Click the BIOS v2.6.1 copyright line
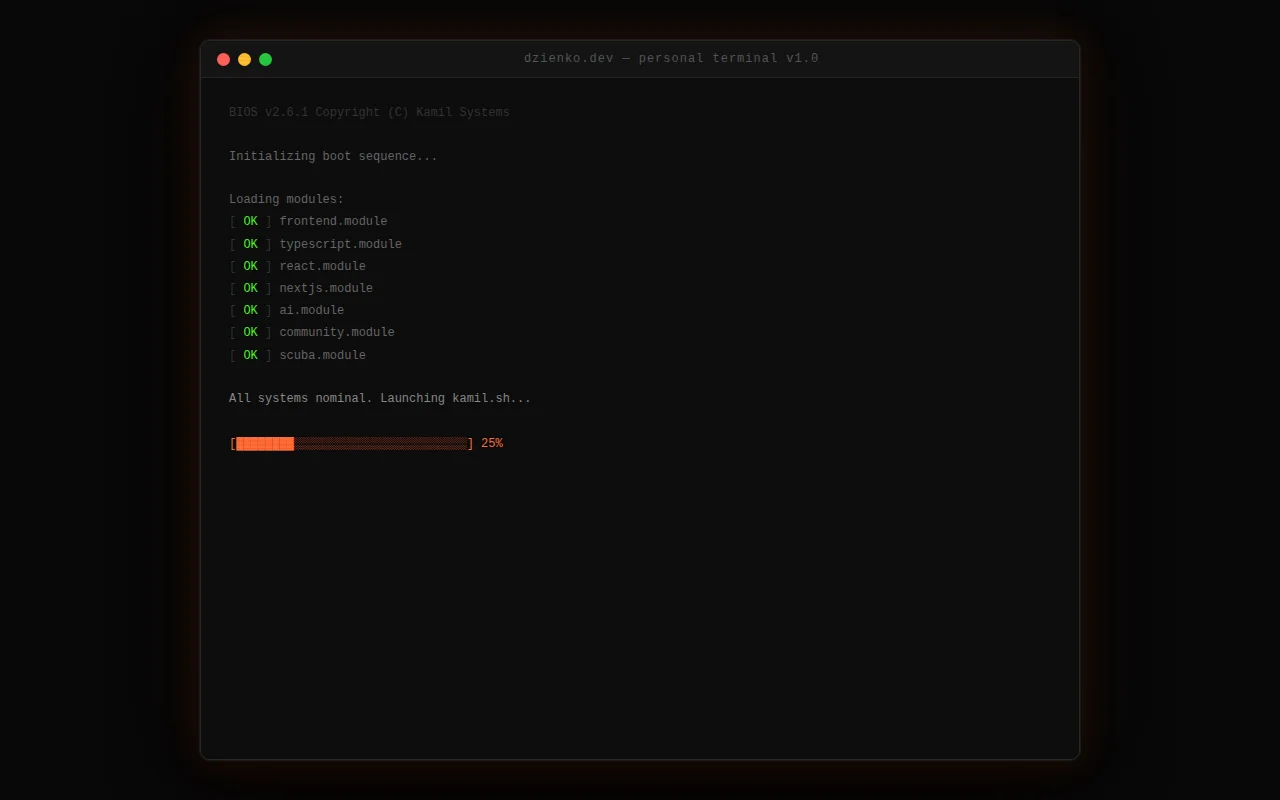This screenshot has height=800, width=1280. click(x=369, y=112)
